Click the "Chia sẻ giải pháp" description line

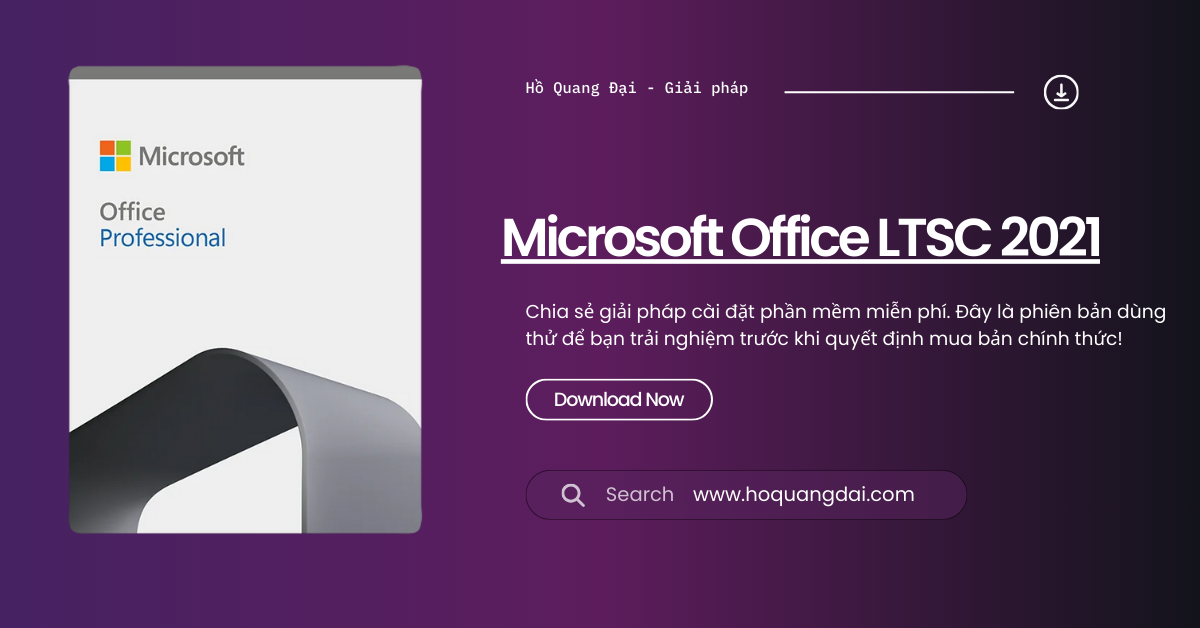click(x=845, y=312)
